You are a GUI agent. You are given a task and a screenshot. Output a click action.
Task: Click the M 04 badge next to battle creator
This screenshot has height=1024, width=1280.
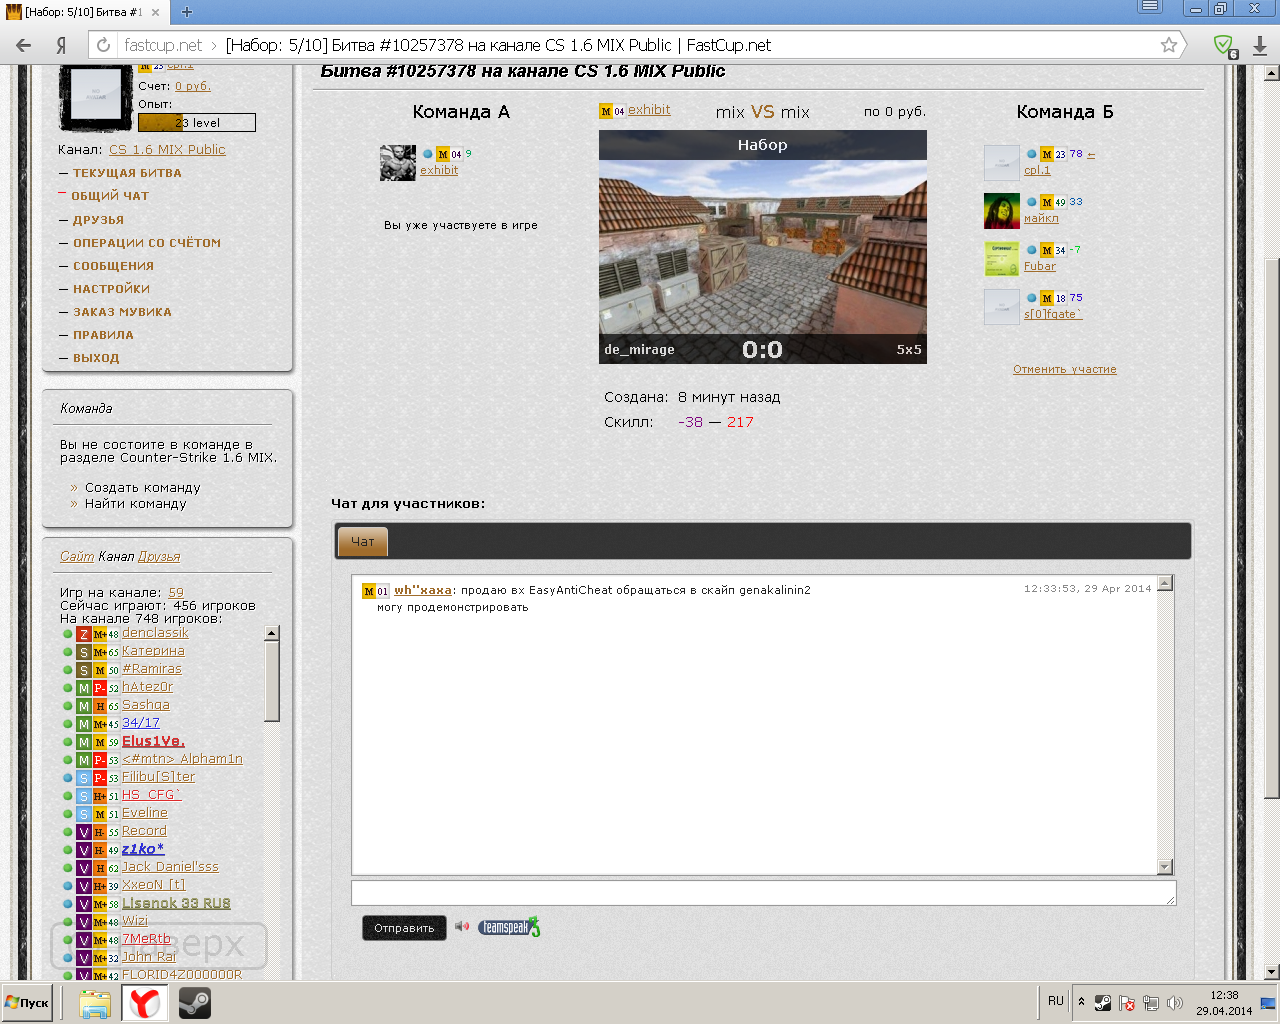coord(612,111)
